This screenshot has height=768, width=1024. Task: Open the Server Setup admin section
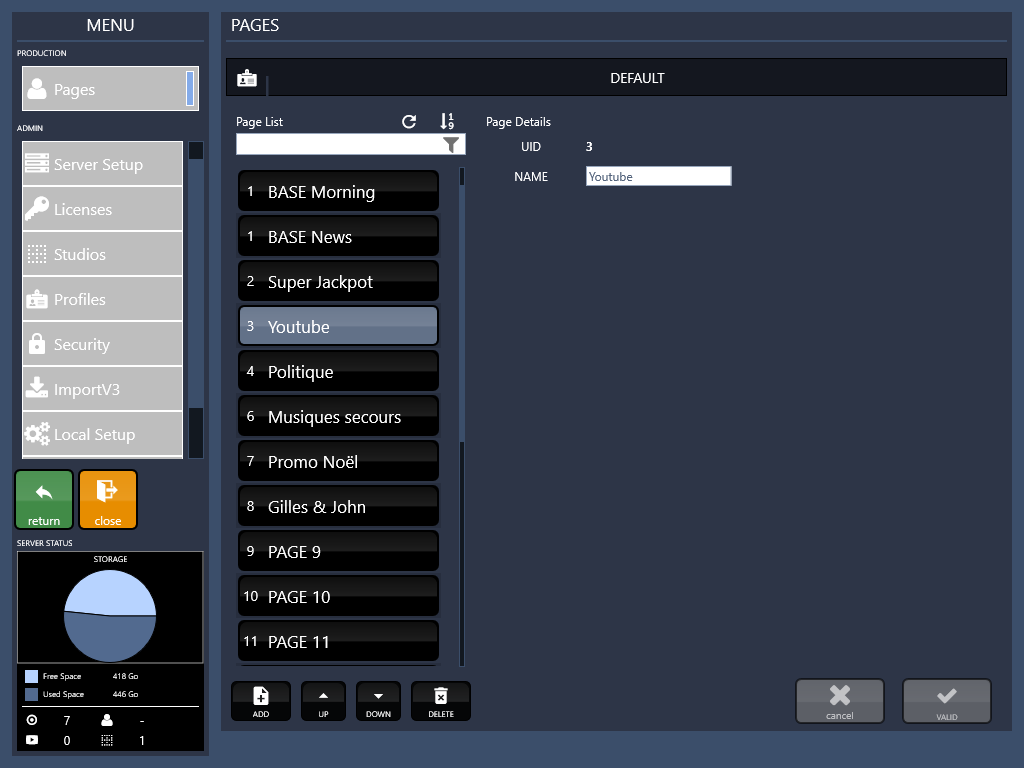point(101,163)
